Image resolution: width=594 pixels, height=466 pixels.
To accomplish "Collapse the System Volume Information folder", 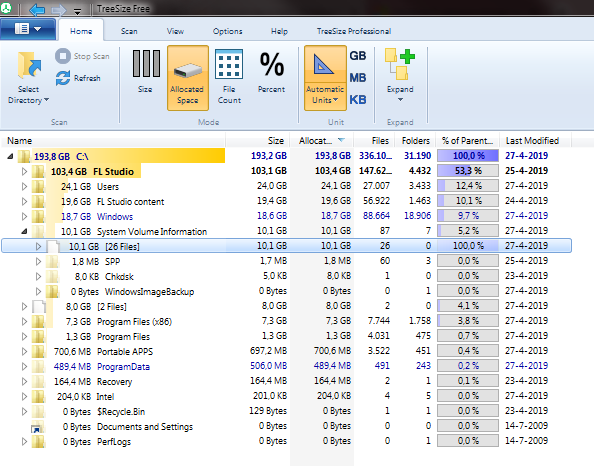I will (x=24, y=231).
